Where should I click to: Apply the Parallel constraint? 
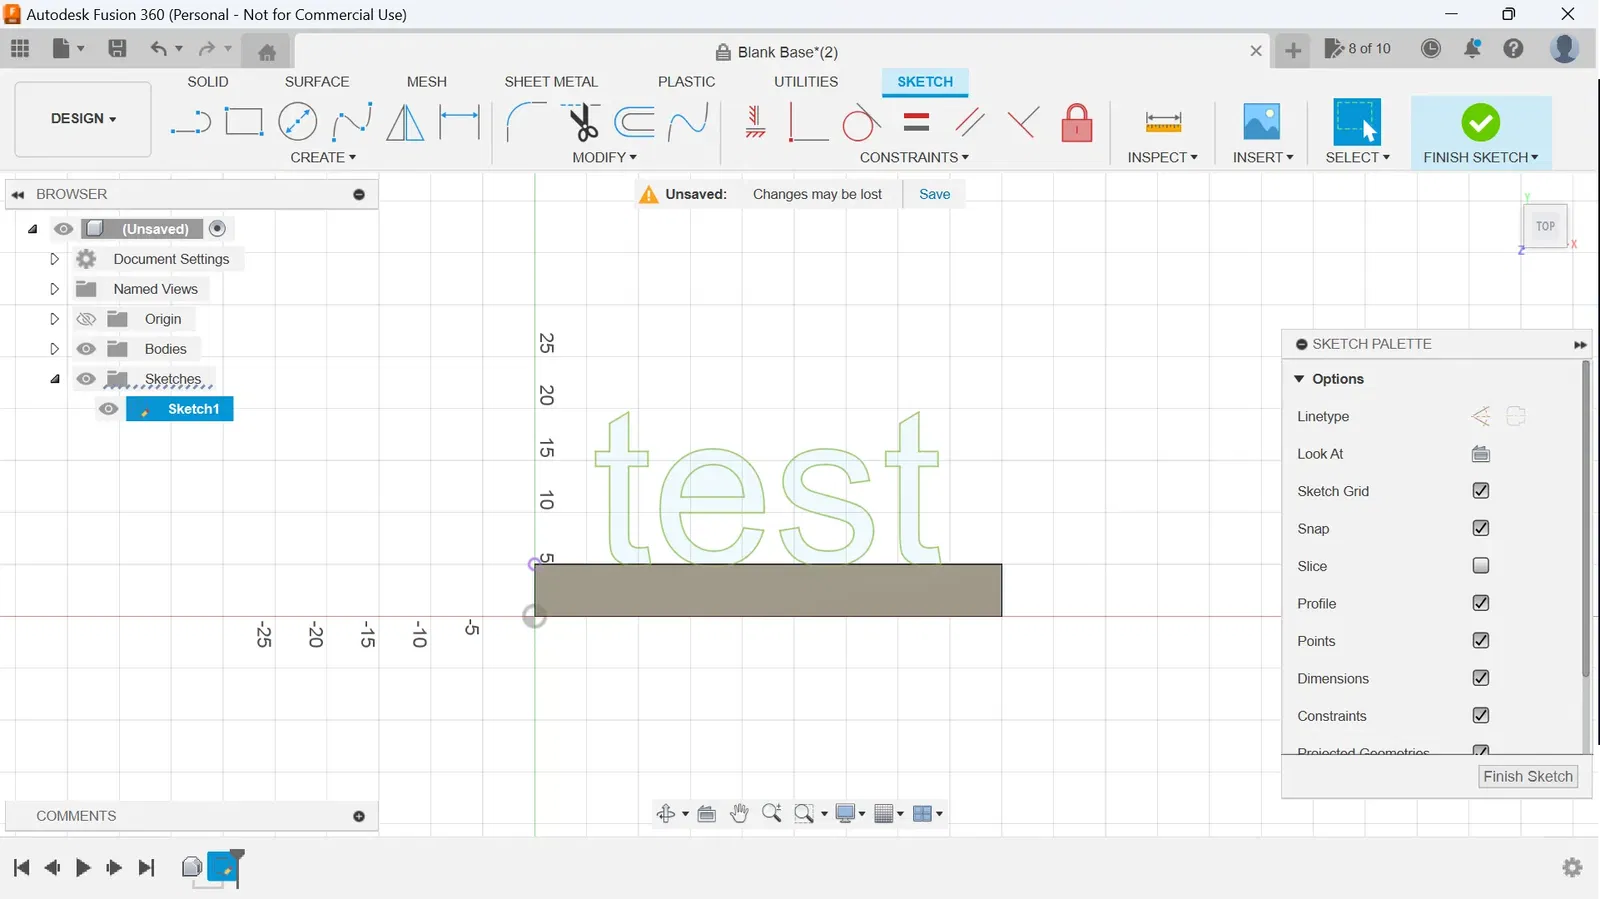(970, 122)
